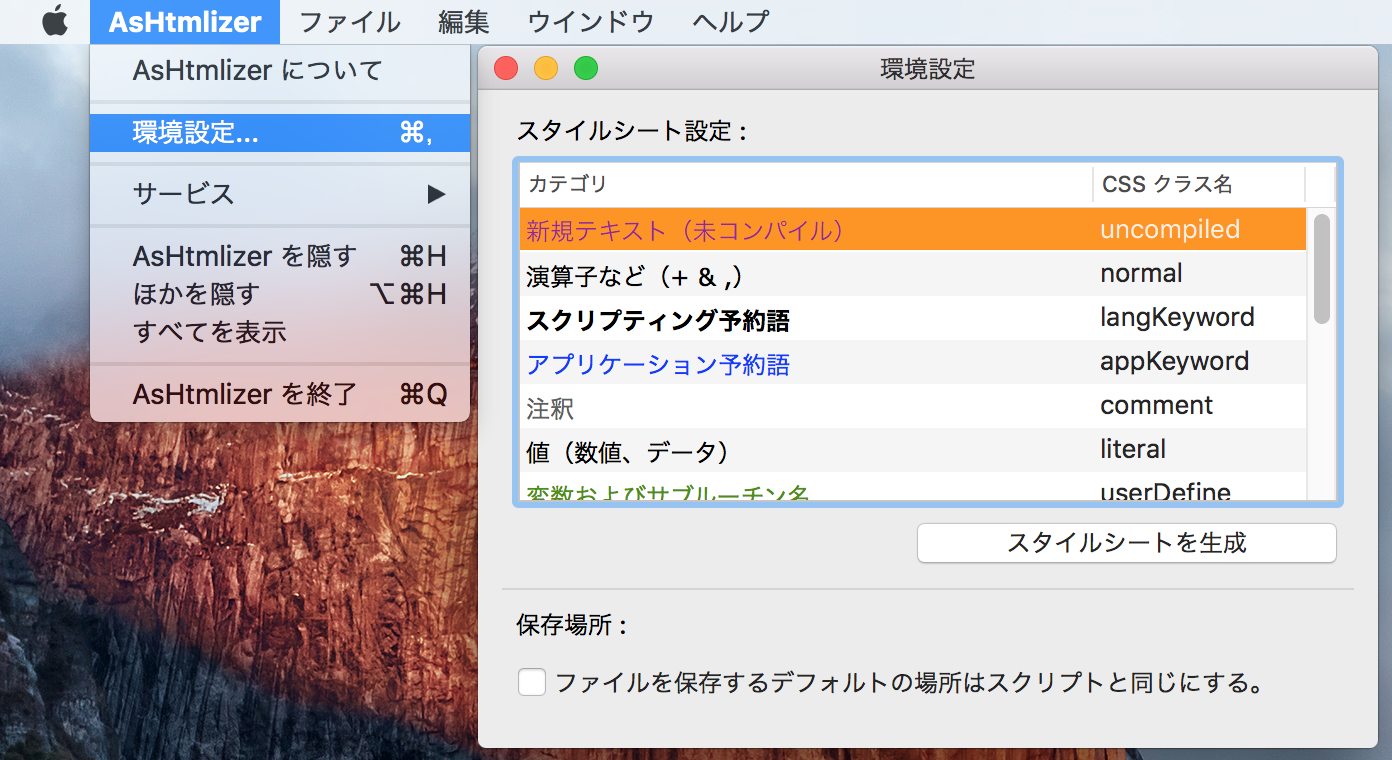Viewport: 1392px width, 760px height.
Task: Open the ウインドウ menu
Action: tap(590, 21)
